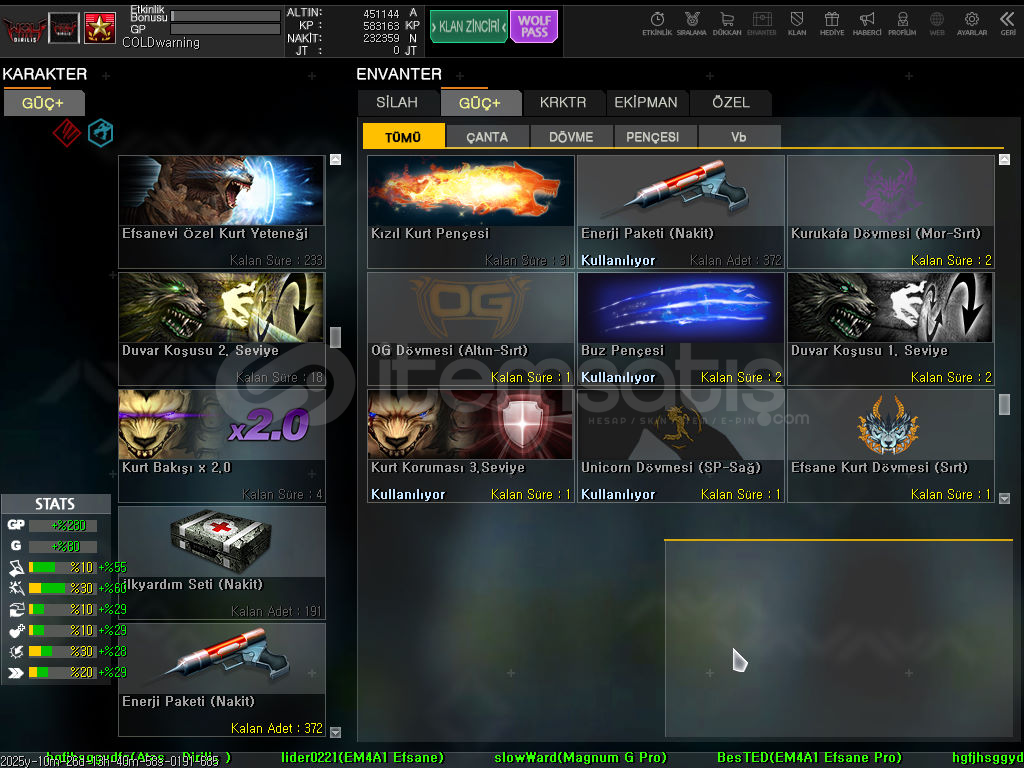1024x768 pixels.
Task: Open the Haberci megaphone icon
Action: [867, 24]
